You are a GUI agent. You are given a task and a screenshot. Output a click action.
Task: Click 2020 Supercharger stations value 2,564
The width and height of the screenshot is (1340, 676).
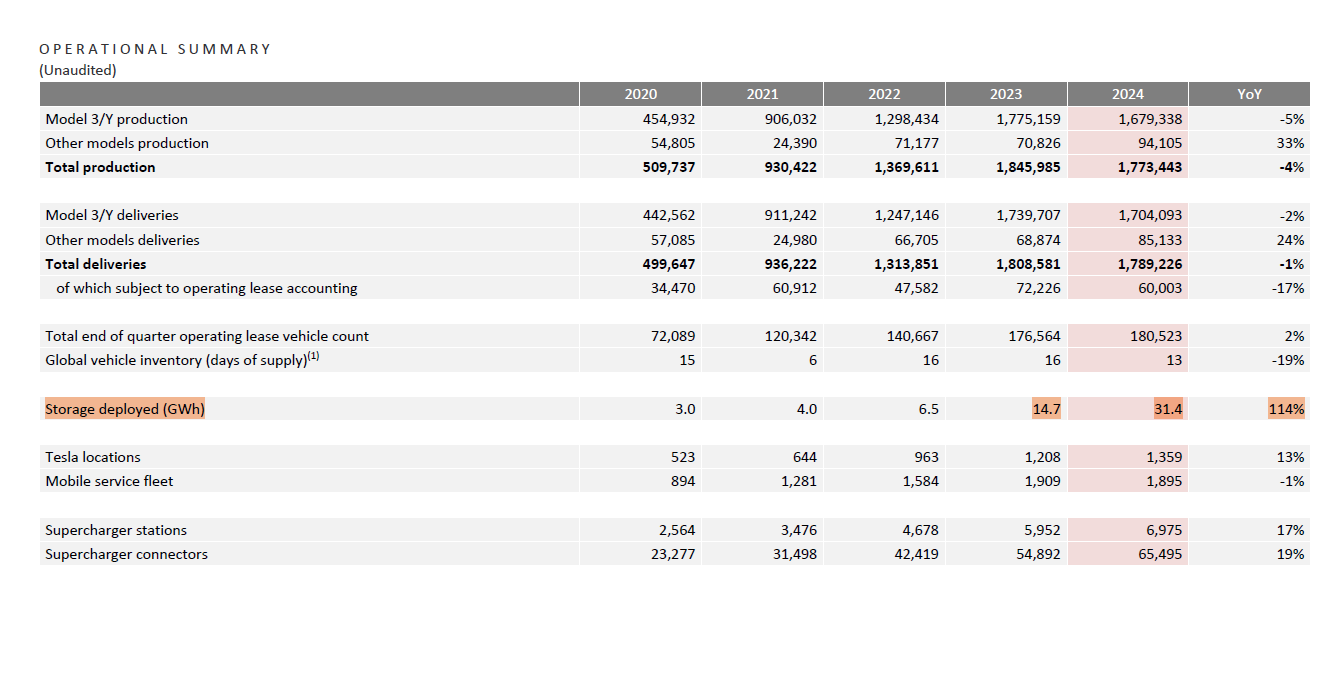pyautogui.click(x=677, y=530)
